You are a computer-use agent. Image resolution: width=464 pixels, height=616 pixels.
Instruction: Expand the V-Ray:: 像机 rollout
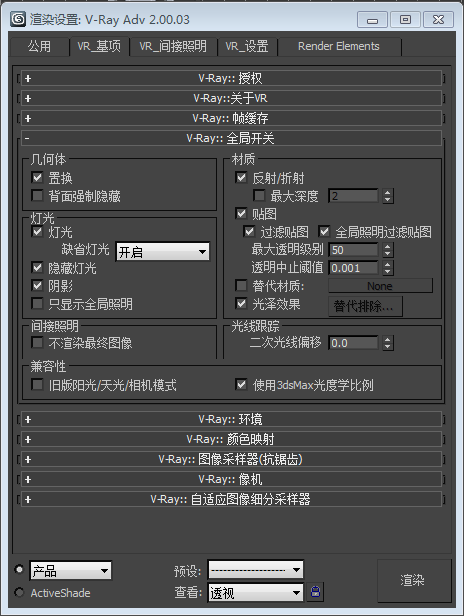tap(231, 479)
